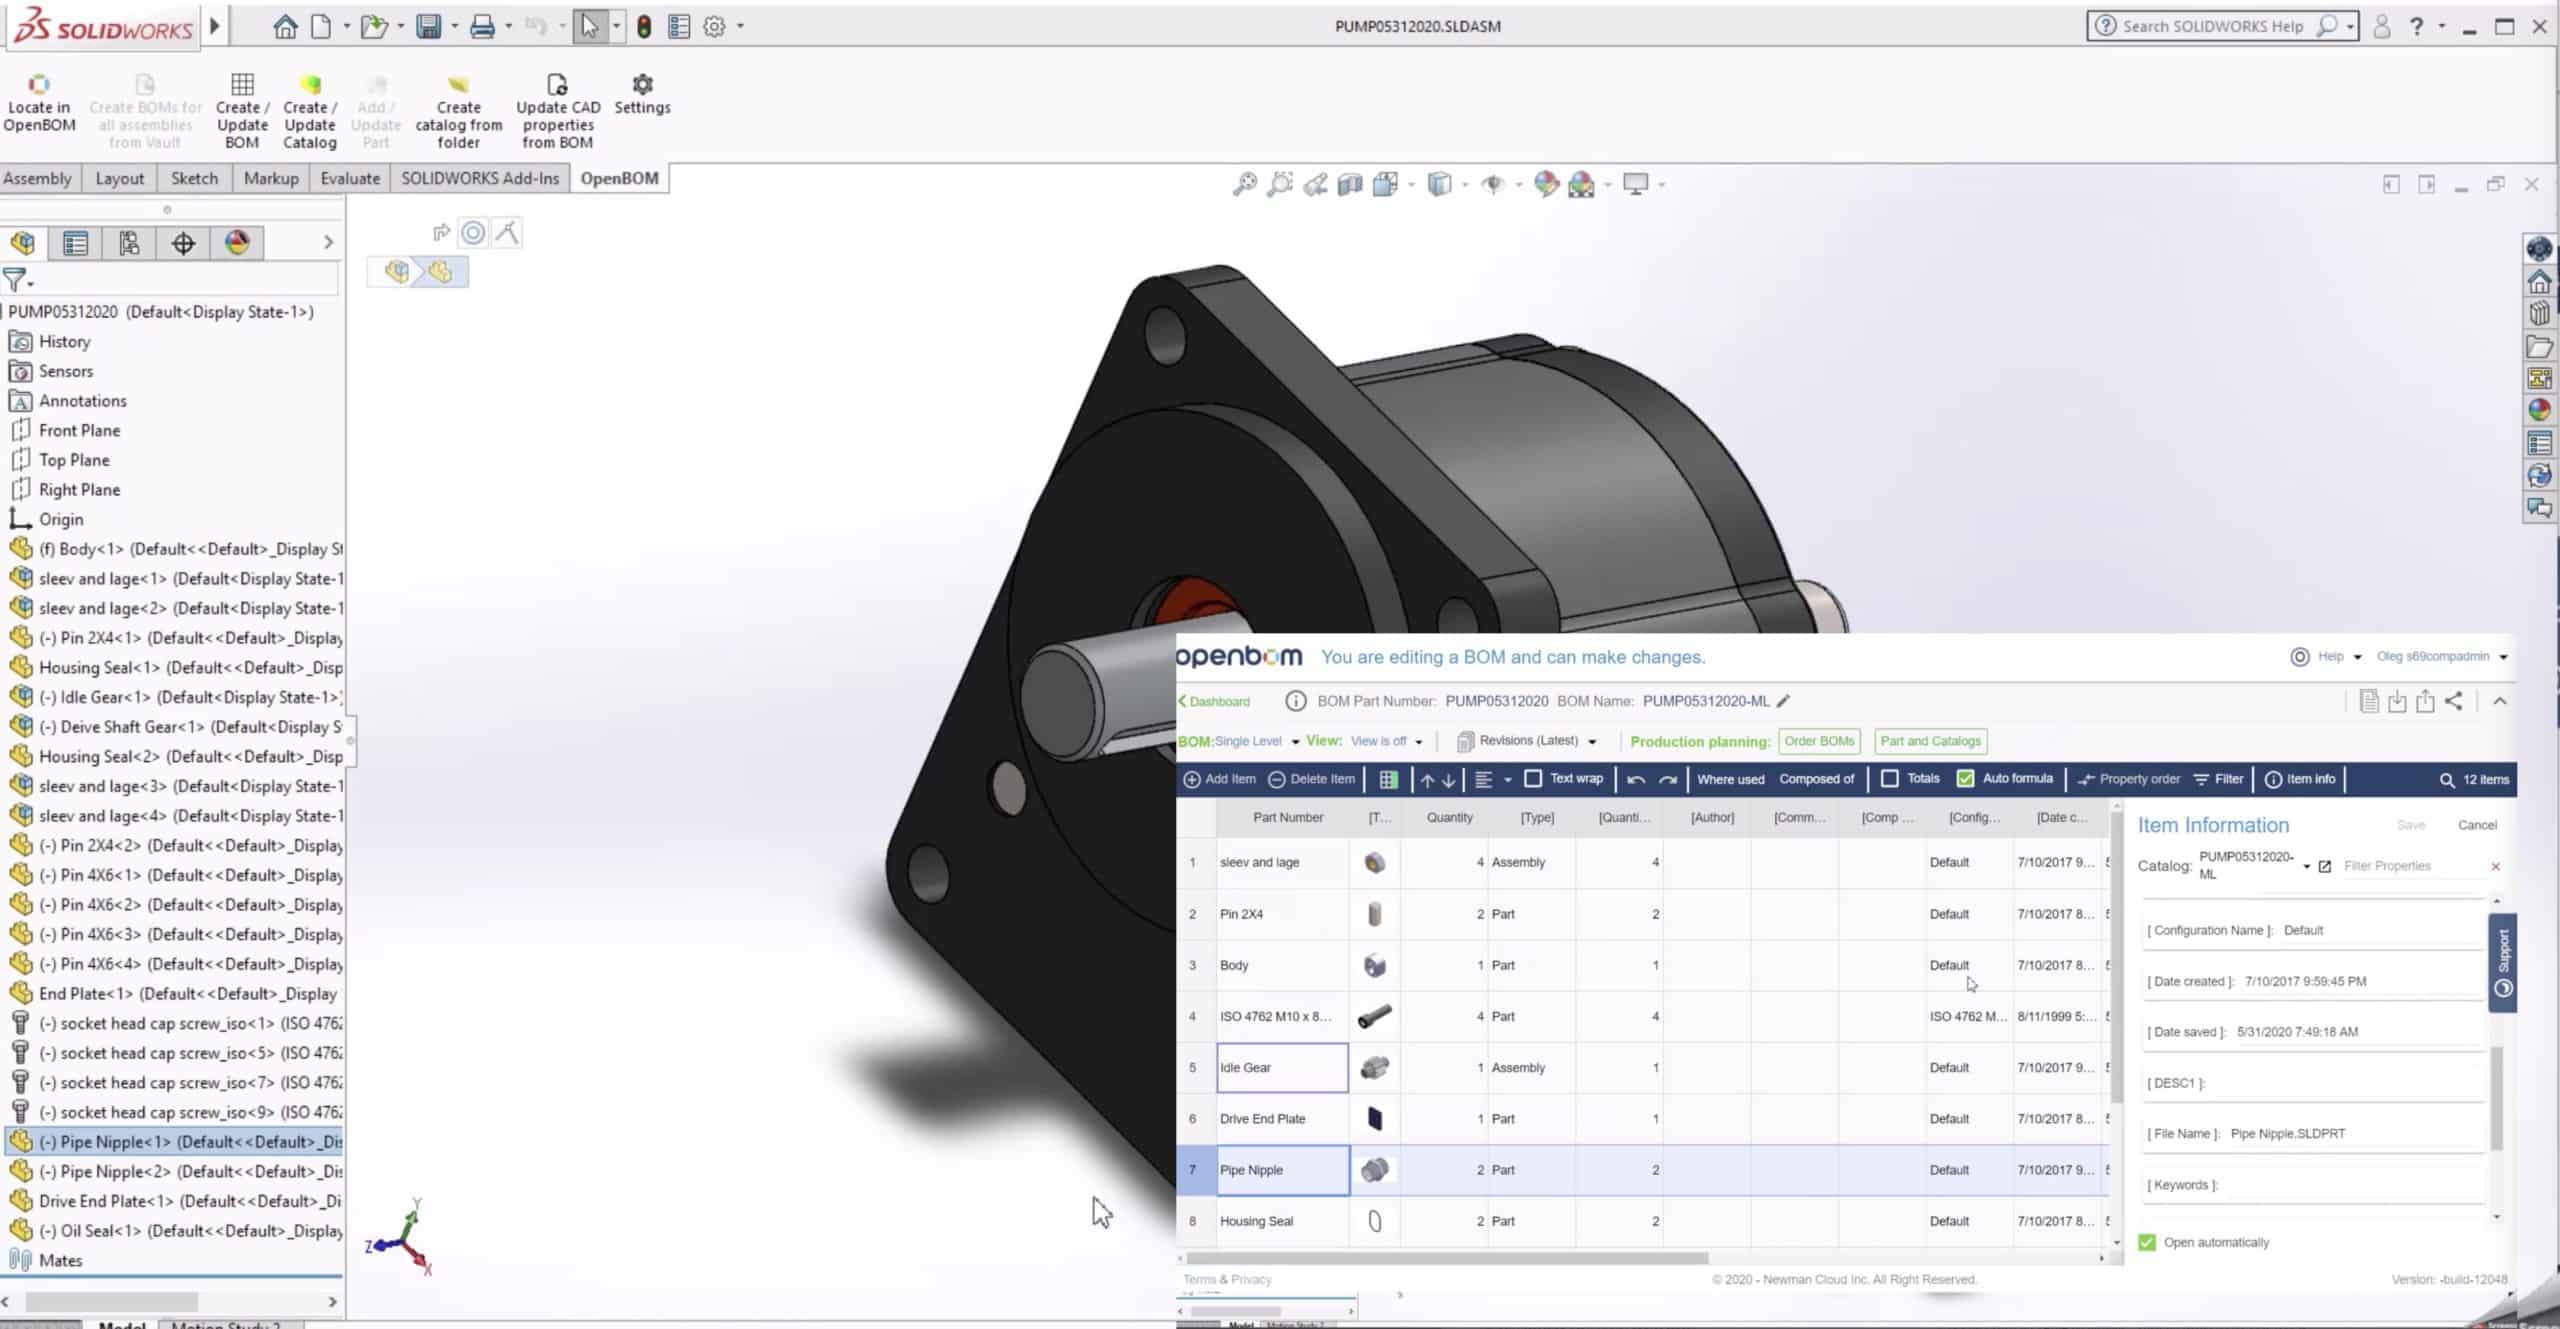Image resolution: width=2560 pixels, height=1329 pixels.
Task: Click the Print icon in top toolbar
Action: pos(482,26)
